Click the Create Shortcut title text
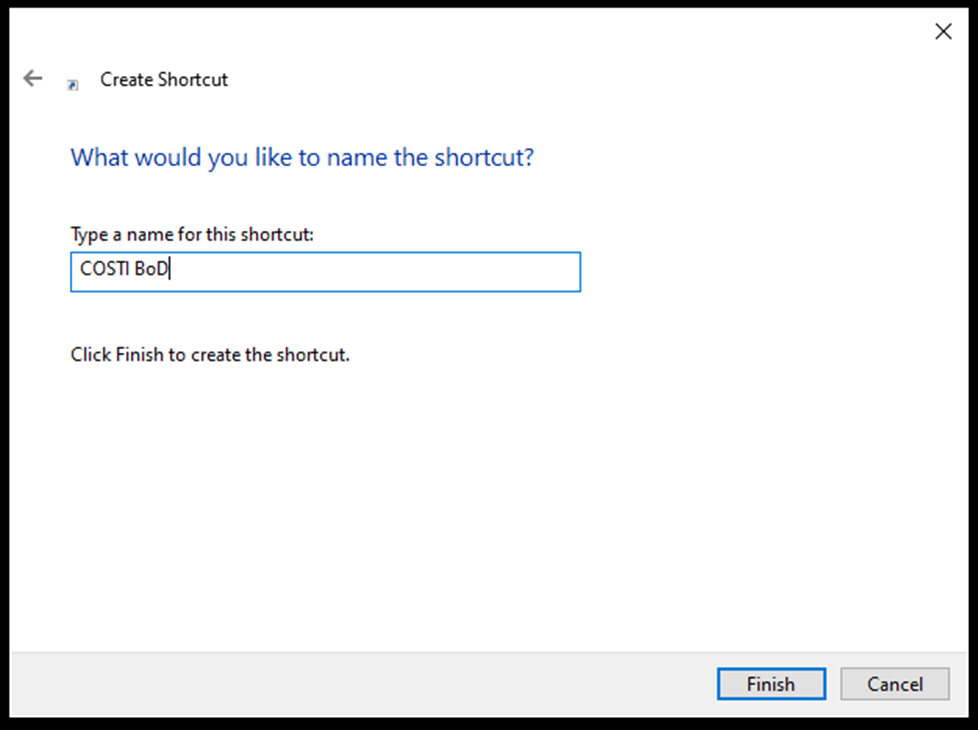The height and width of the screenshot is (730, 978). tap(164, 79)
